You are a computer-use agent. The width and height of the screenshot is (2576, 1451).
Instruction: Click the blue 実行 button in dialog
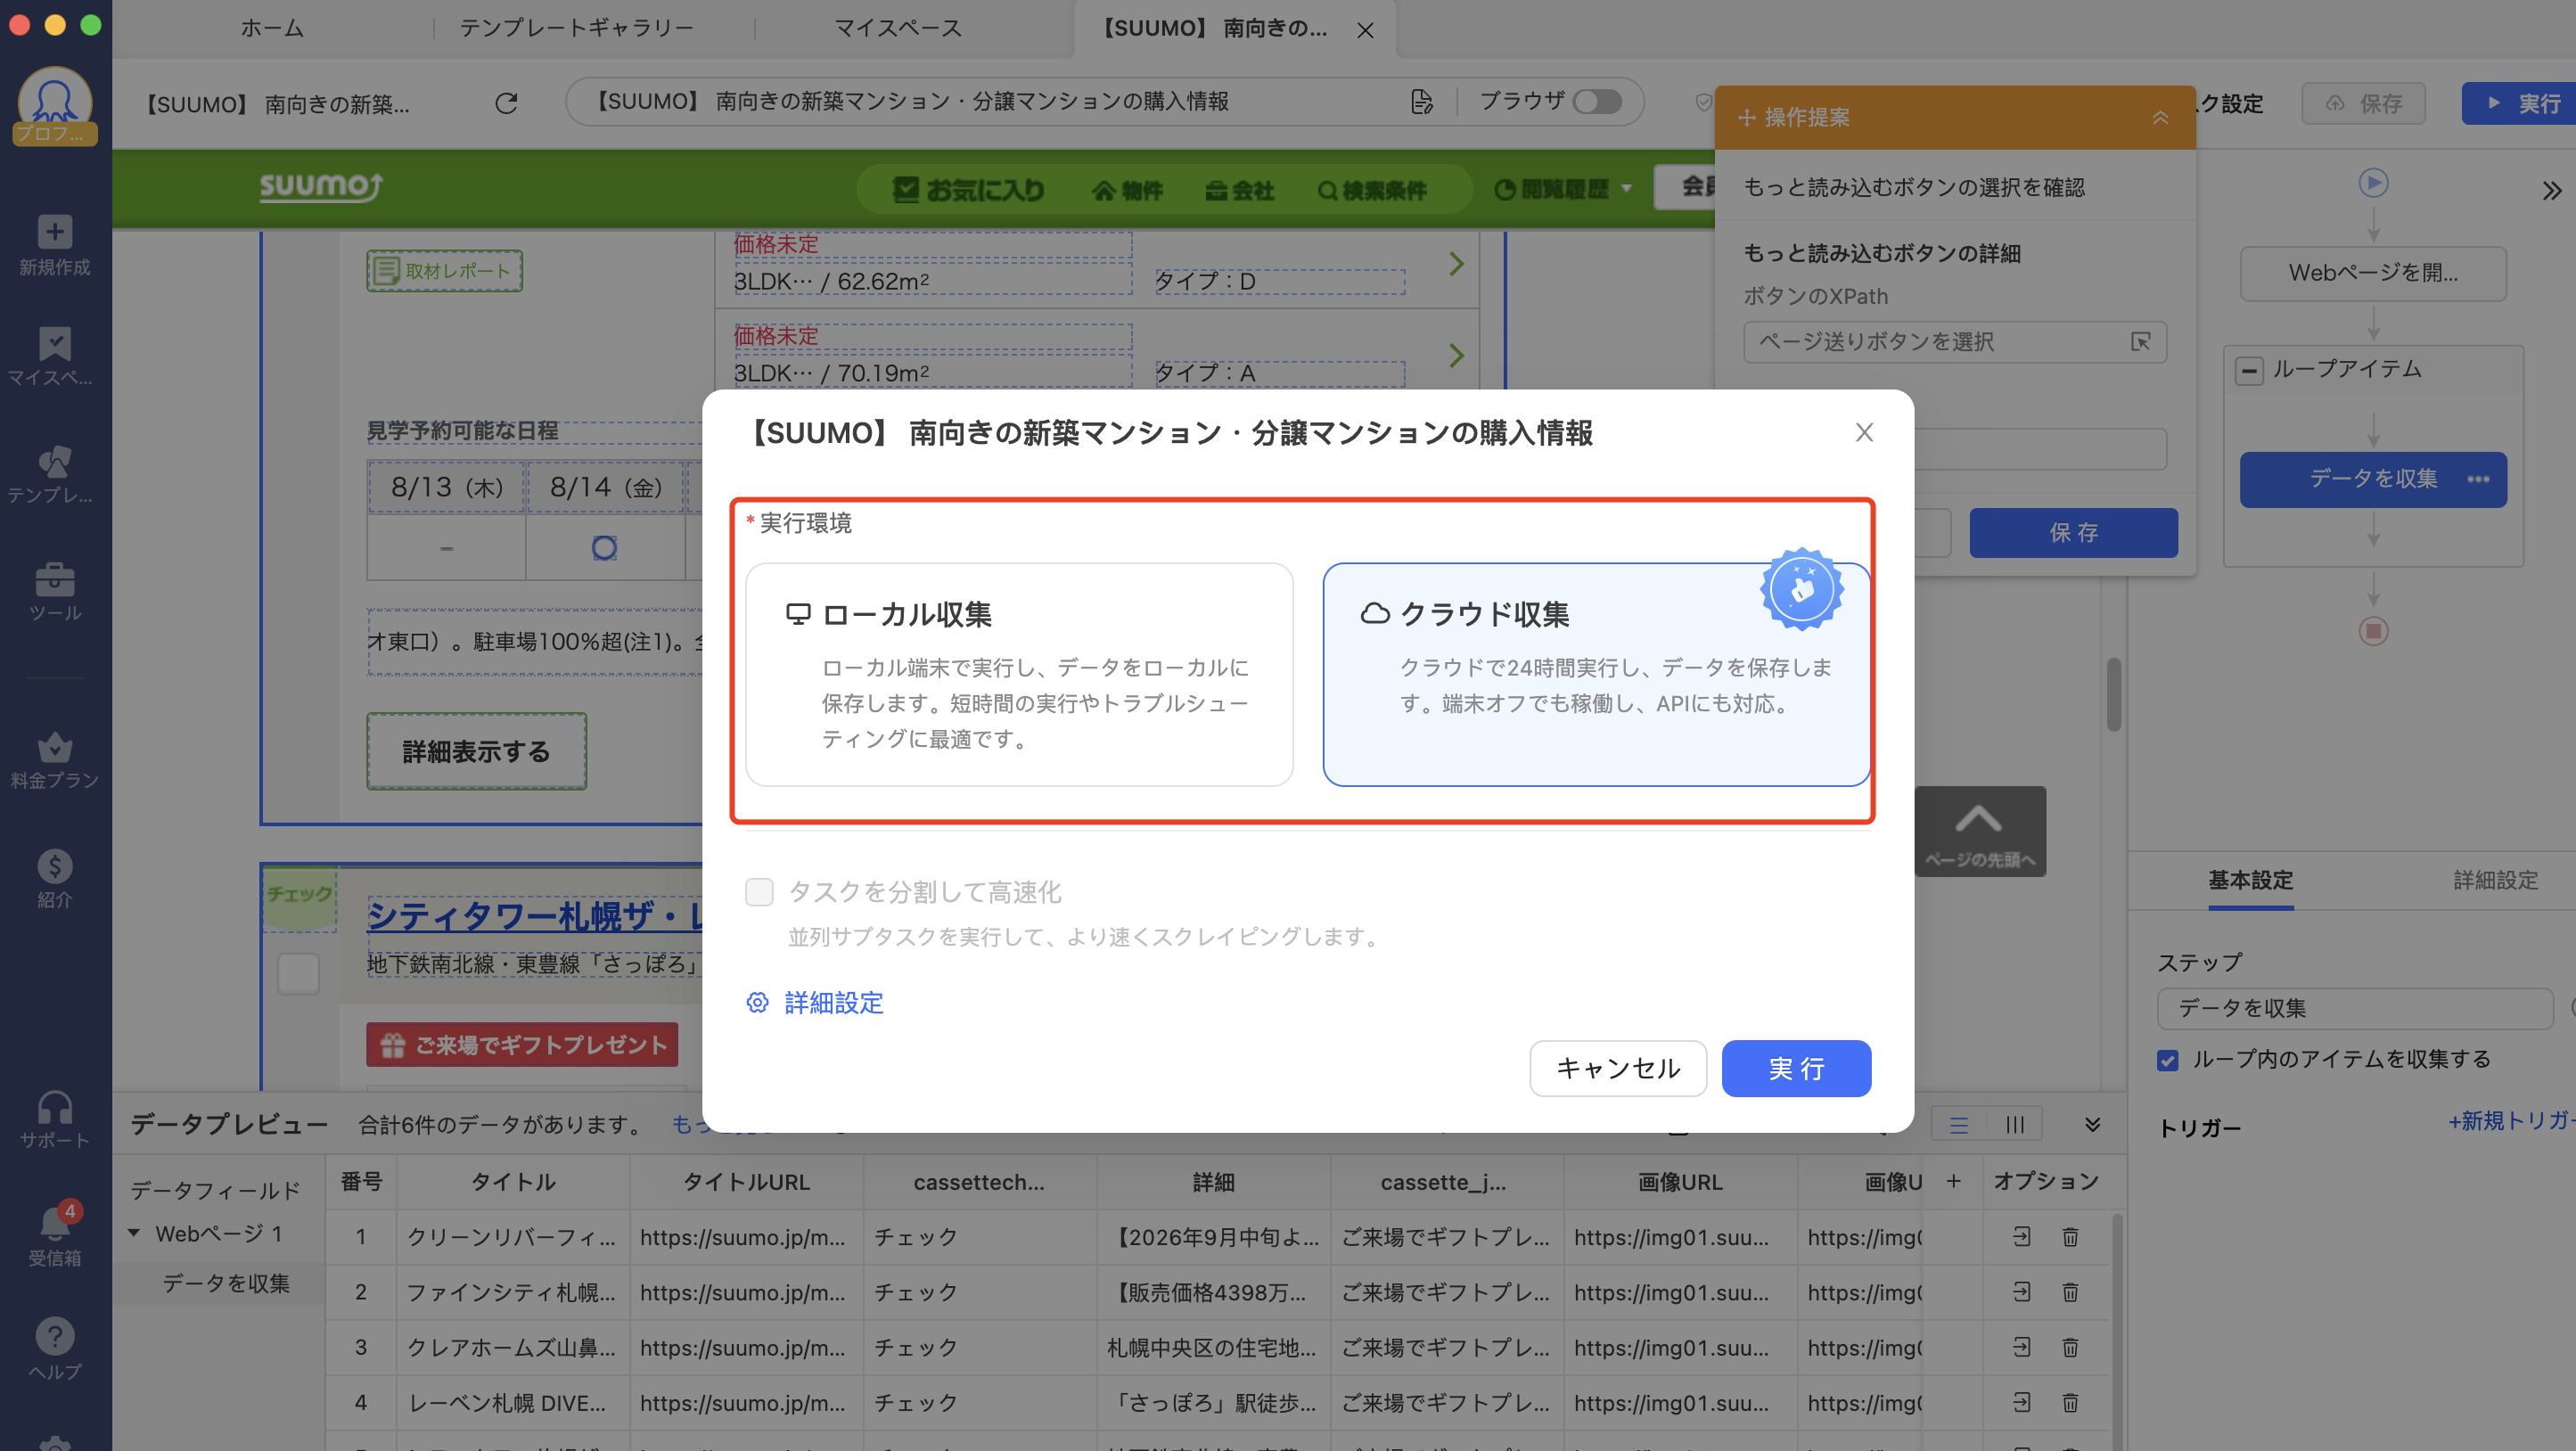(1796, 1068)
